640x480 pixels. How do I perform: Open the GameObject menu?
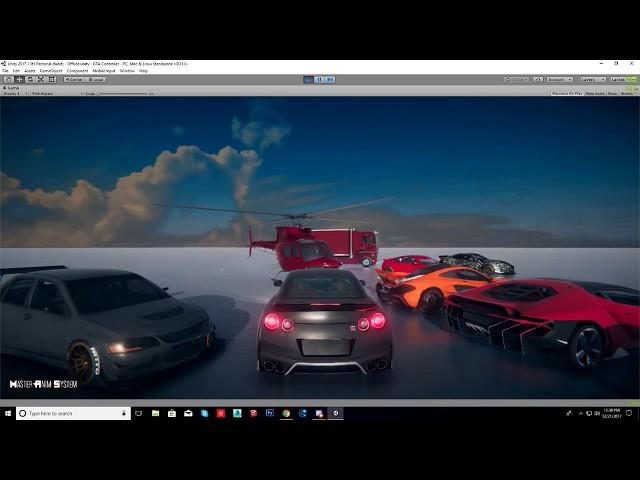[51, 71]
